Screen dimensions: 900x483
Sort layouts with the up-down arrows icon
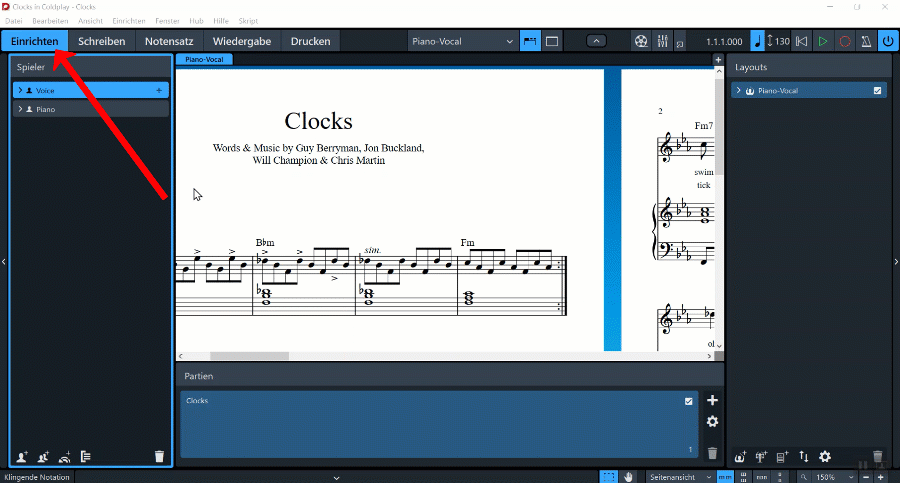point(804,457)
